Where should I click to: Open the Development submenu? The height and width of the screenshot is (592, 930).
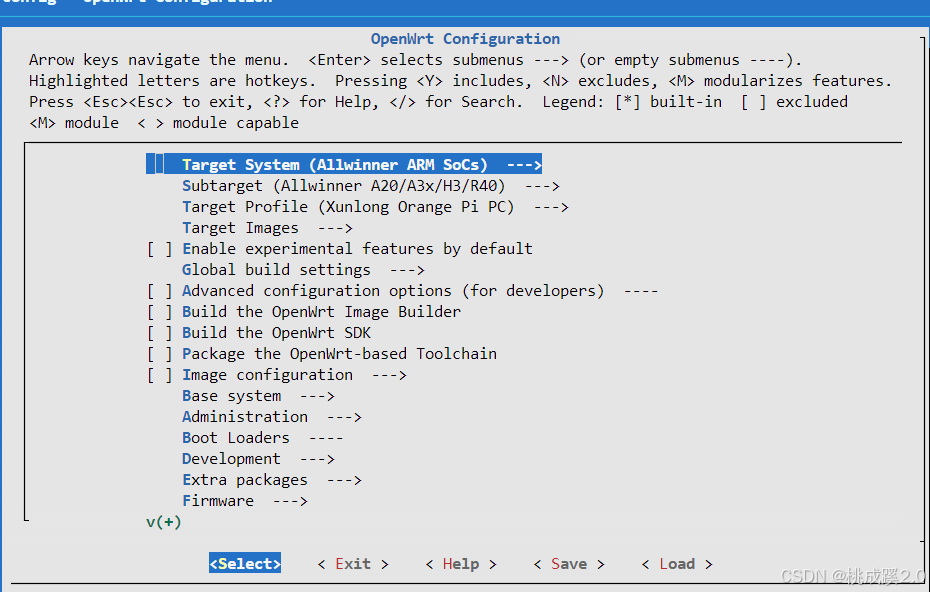pyautogui.click(x=258, y=459)
